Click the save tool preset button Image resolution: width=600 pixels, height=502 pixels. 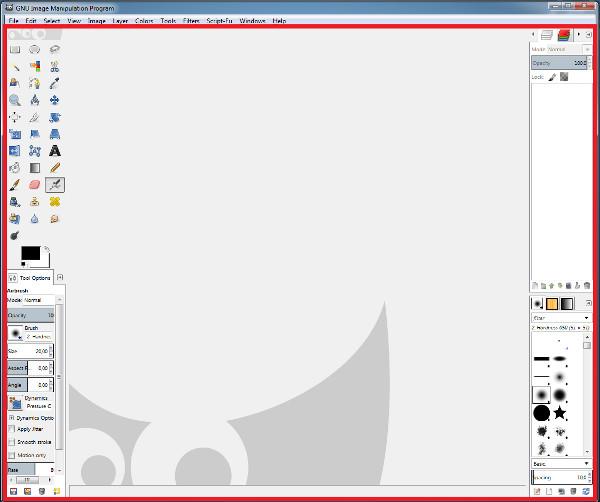(13, 491)
